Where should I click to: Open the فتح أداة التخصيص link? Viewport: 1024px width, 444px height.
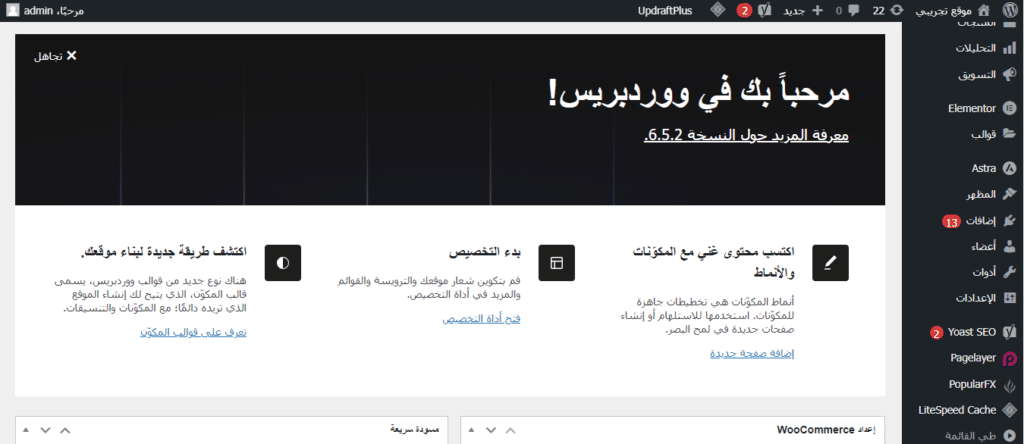coord(481,319)
